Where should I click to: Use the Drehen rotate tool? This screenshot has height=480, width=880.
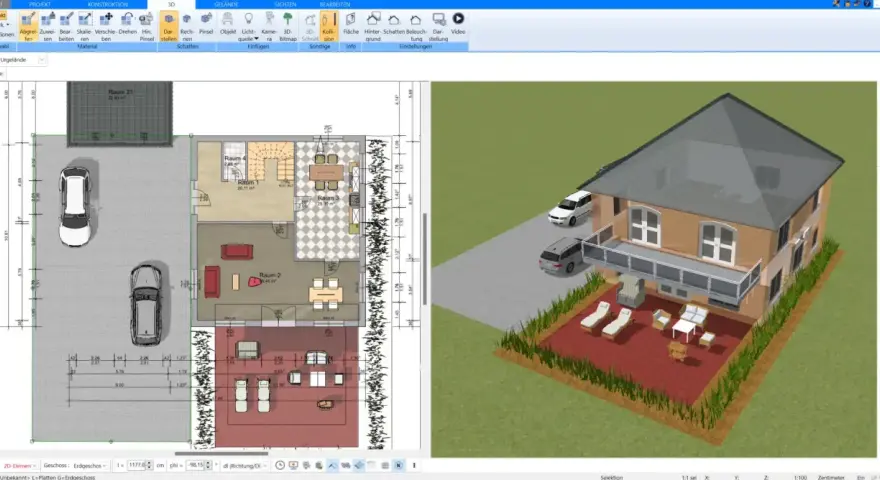point(127,24)
